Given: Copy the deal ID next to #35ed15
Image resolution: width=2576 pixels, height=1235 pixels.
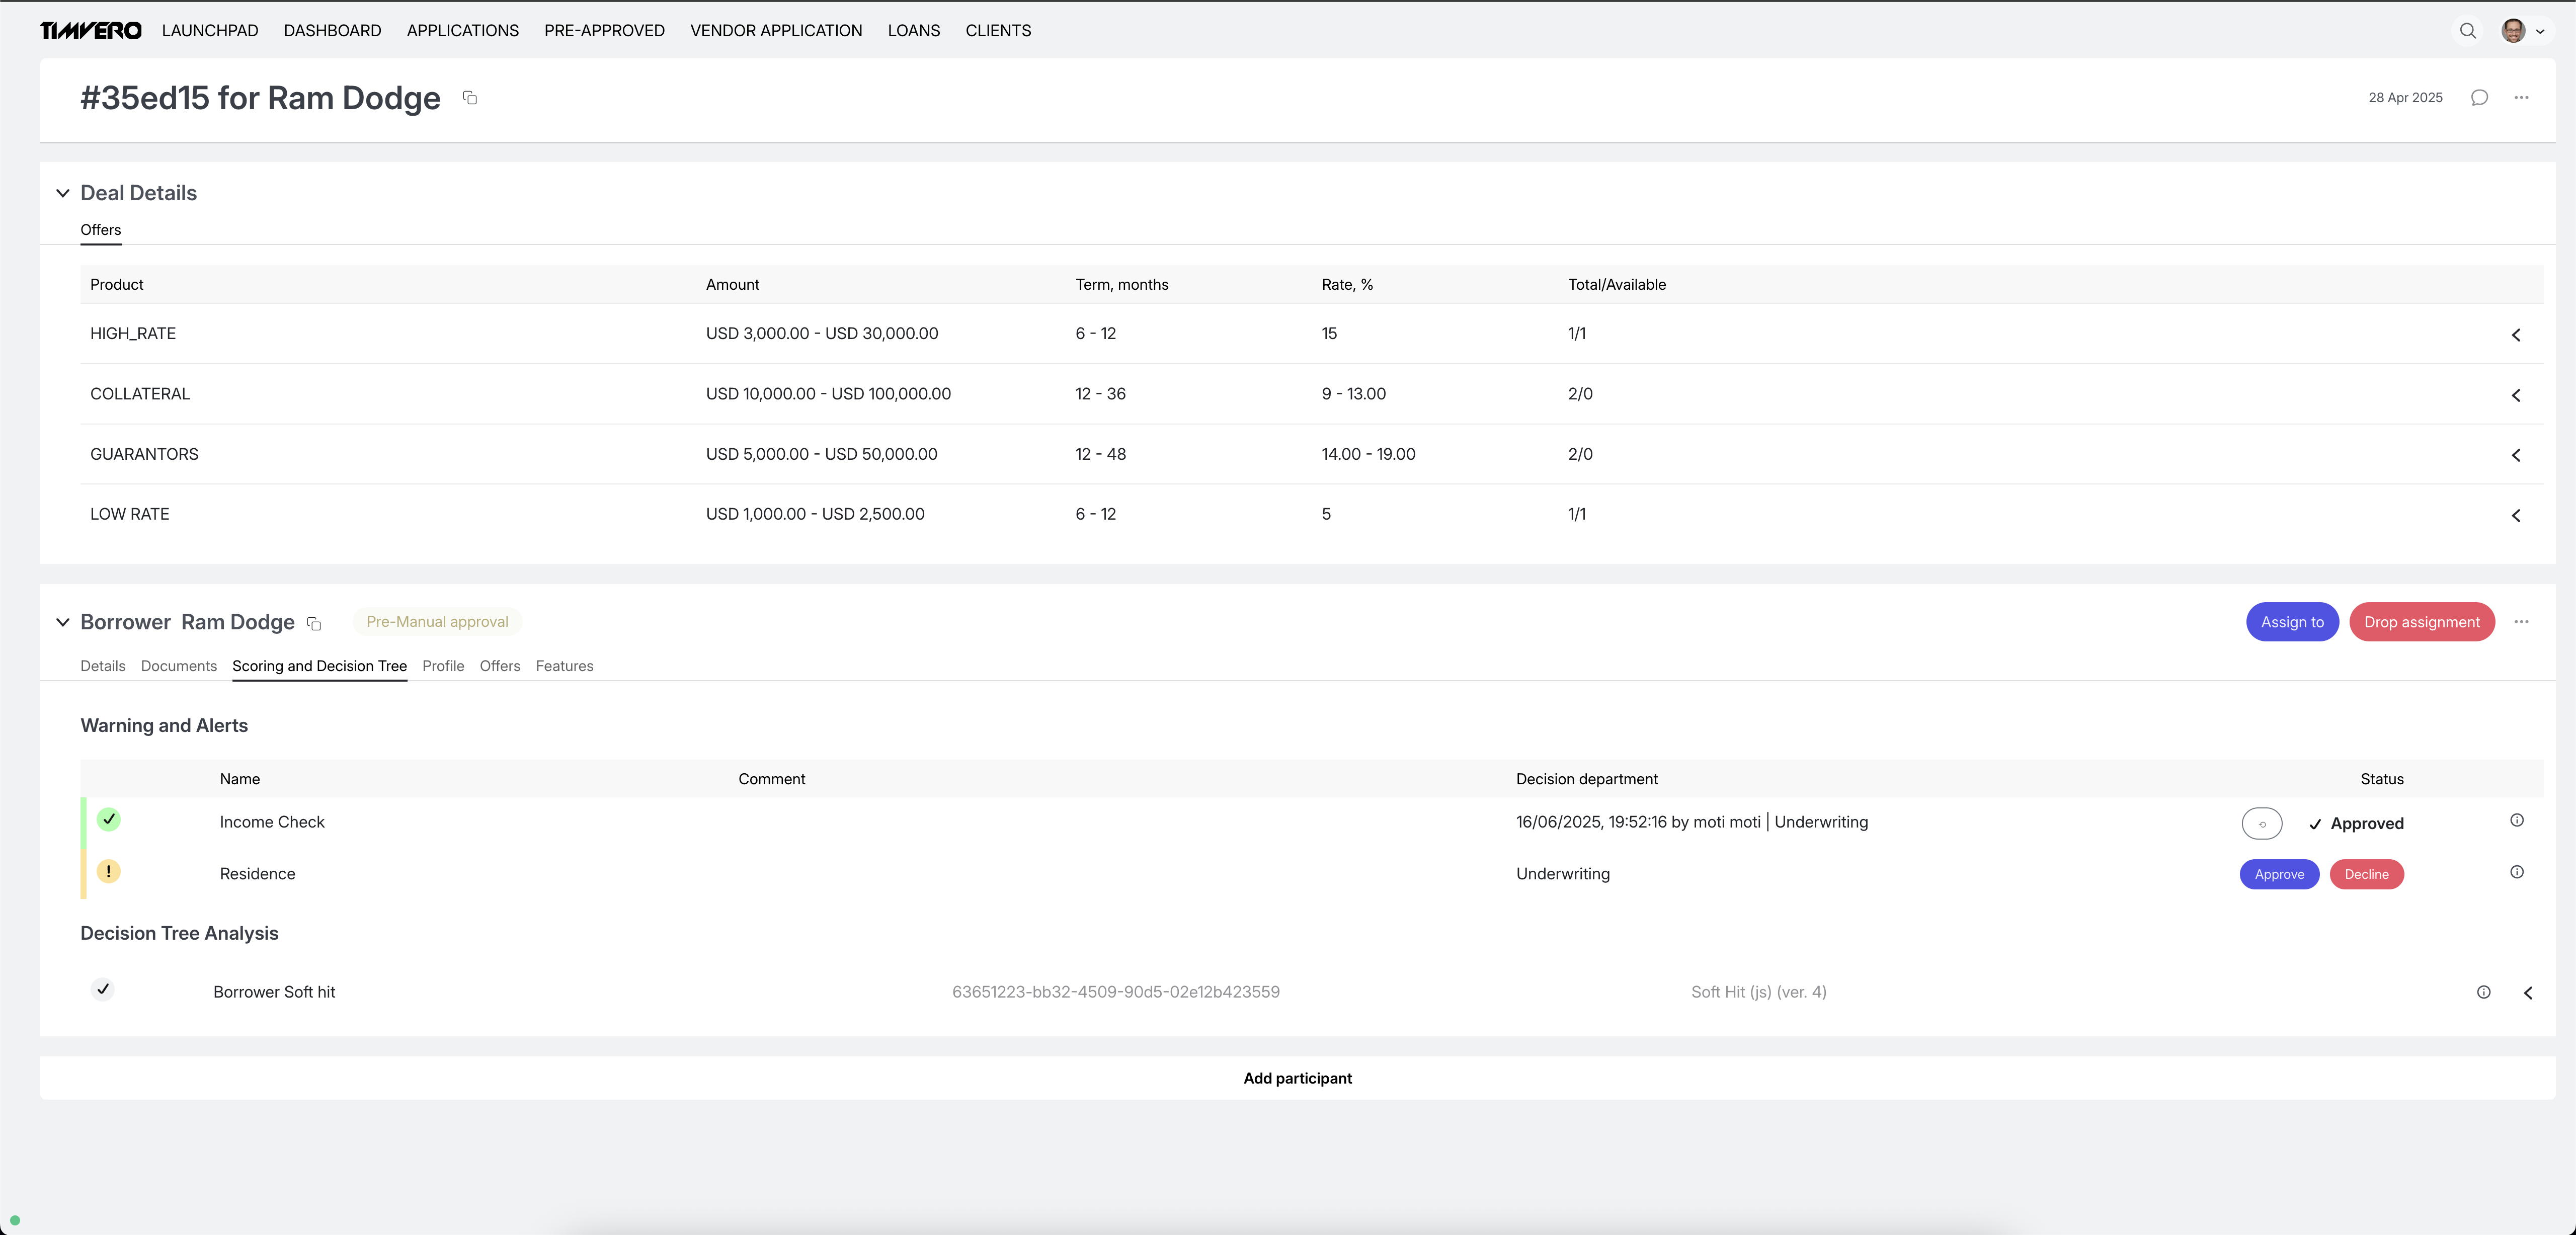Looking at the screenshot, I should pos(470,98).
